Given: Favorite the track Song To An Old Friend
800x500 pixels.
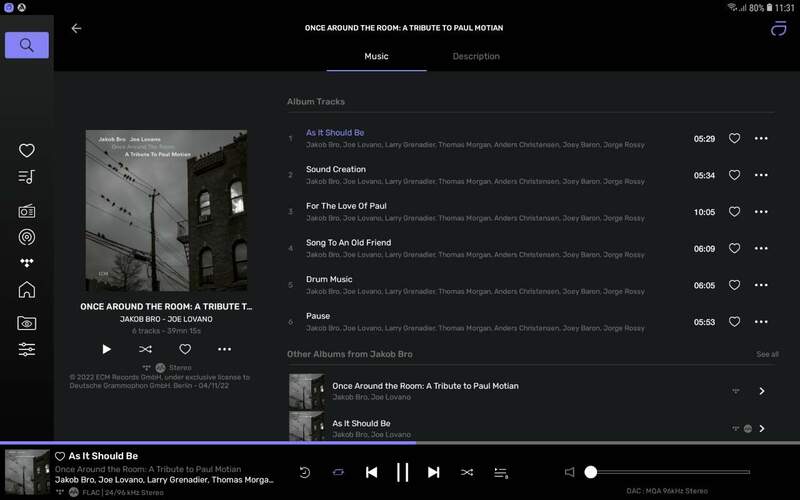Looking at the screenshot, I should [734, 248].
